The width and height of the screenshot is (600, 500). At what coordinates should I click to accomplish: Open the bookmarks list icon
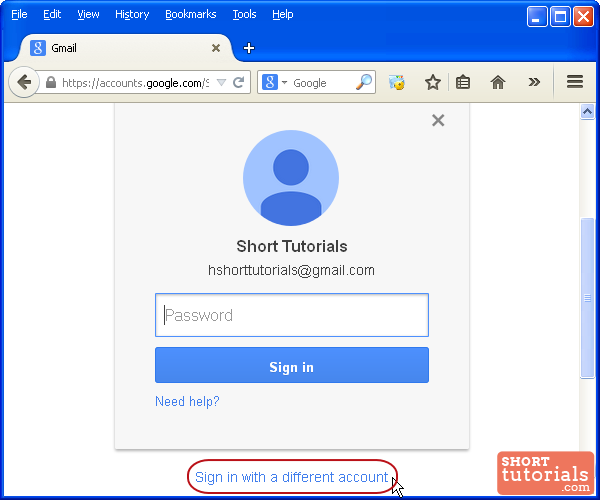tap(463, 83)
